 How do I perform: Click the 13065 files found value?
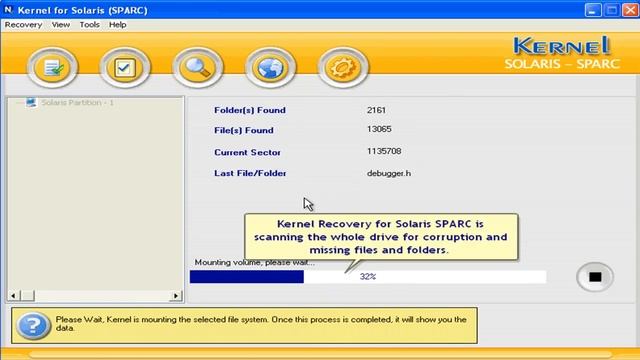tap(379, 129)
